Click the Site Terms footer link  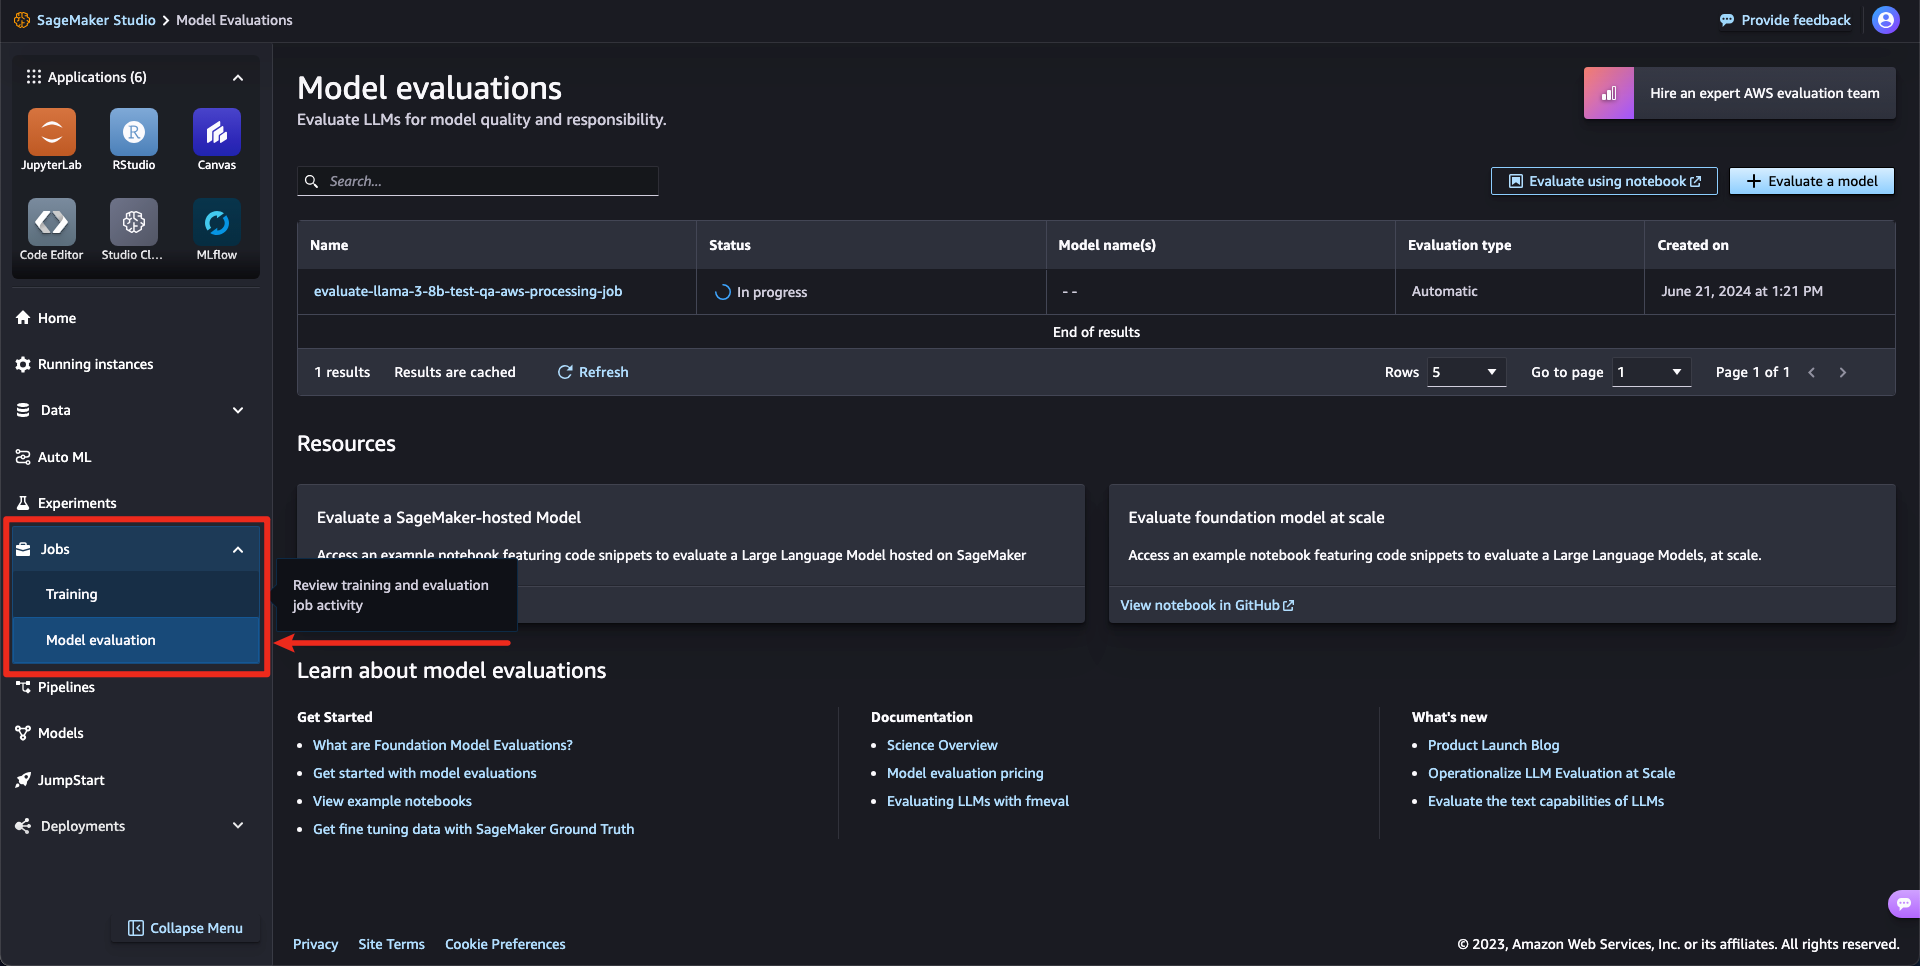tap(391, 944)
